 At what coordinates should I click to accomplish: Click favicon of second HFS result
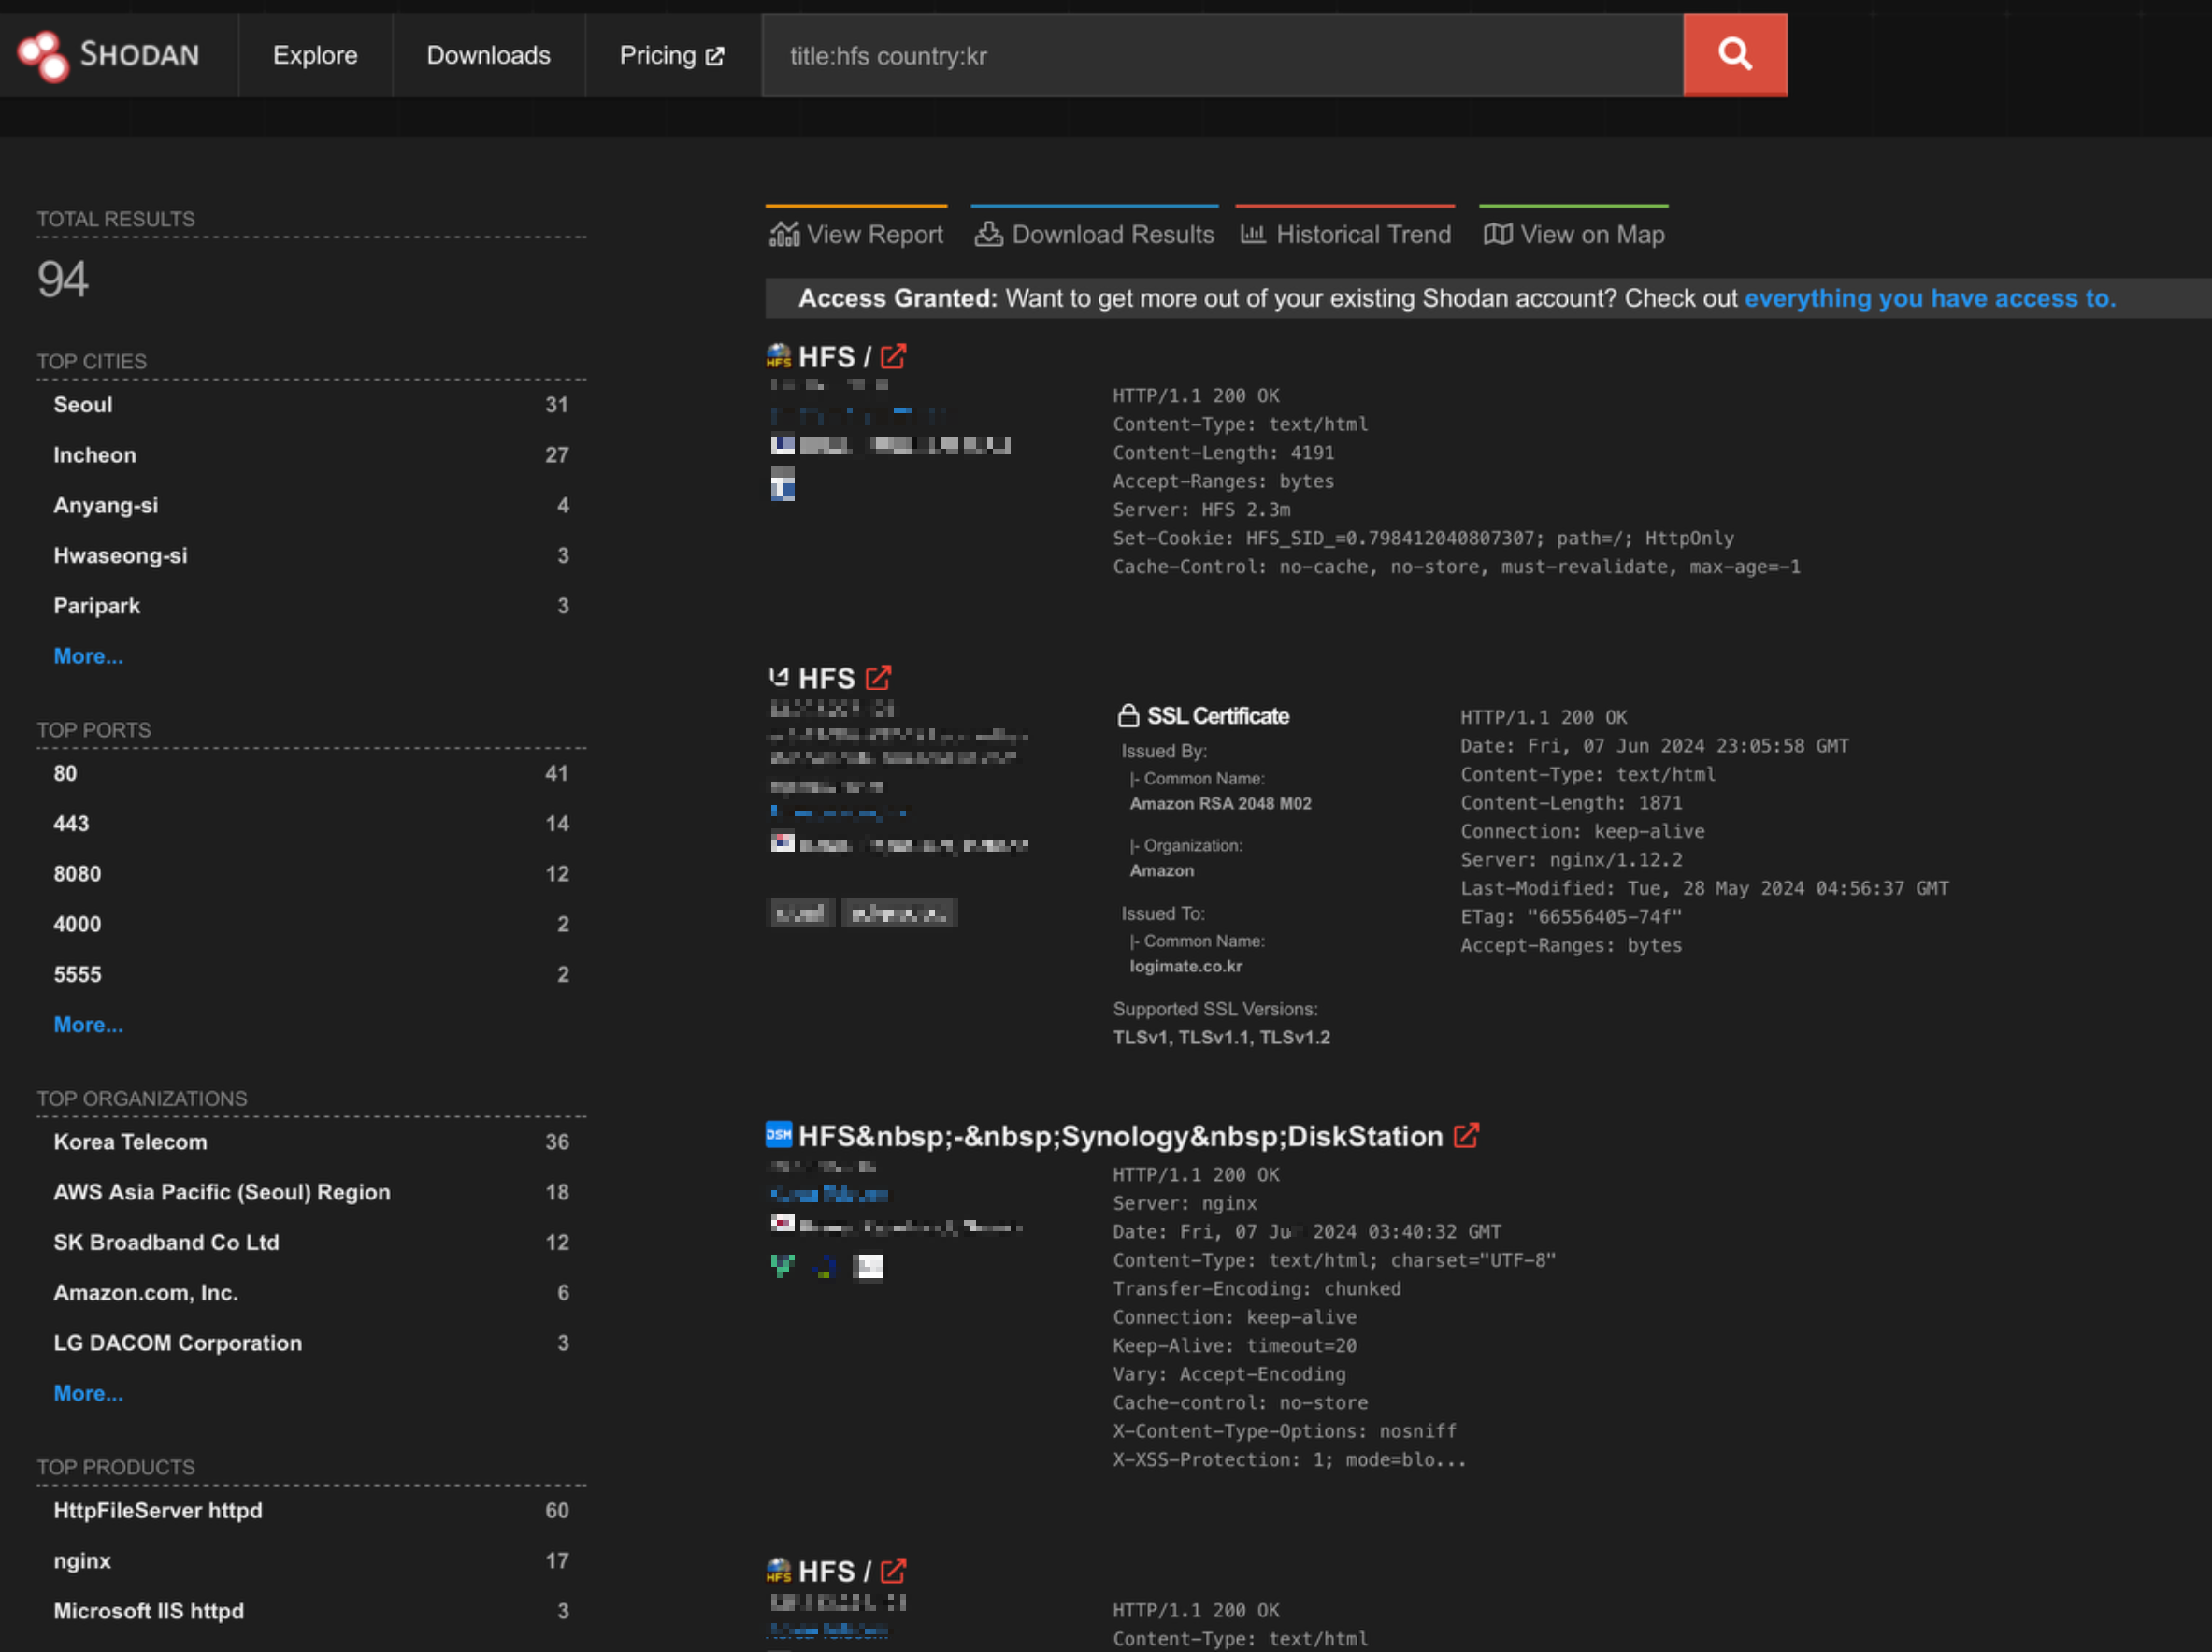778,677
